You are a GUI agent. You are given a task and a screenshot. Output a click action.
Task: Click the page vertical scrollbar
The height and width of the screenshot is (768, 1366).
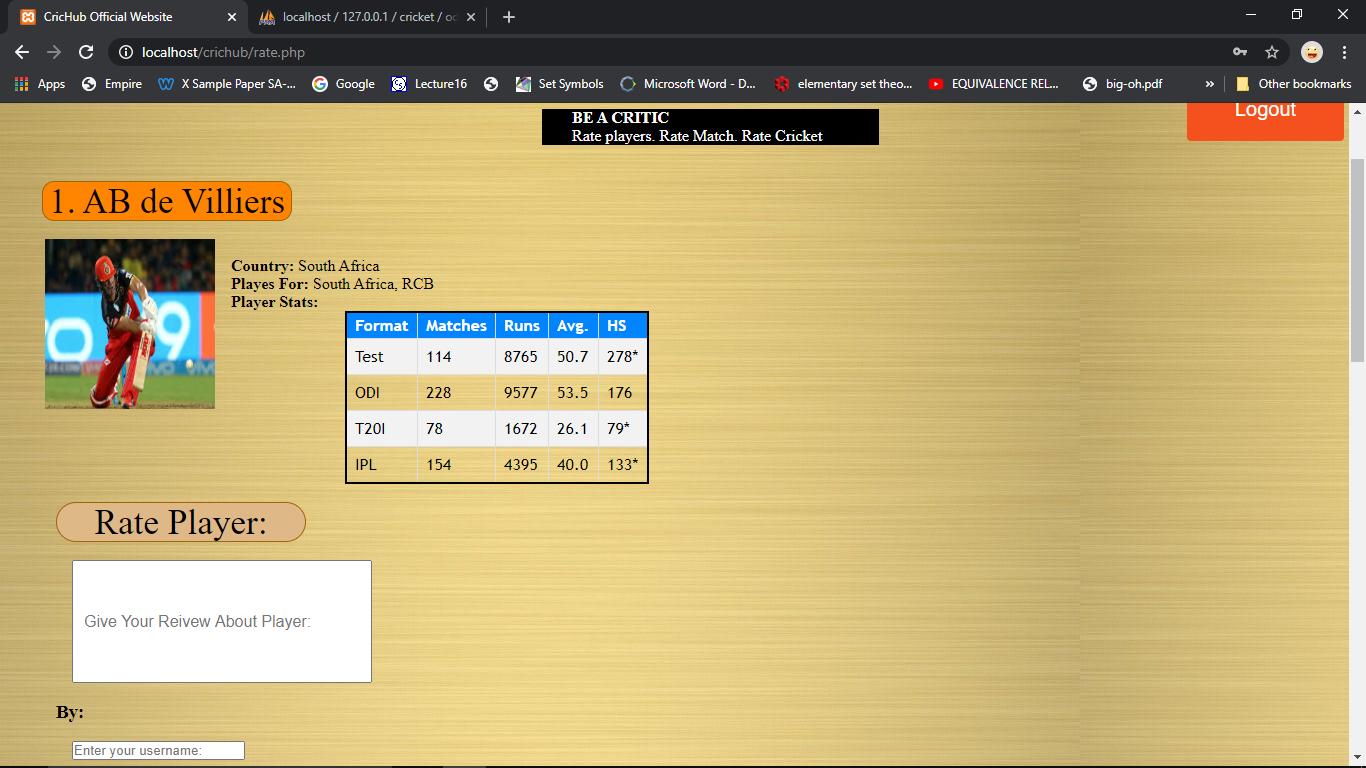(1357, 260)
